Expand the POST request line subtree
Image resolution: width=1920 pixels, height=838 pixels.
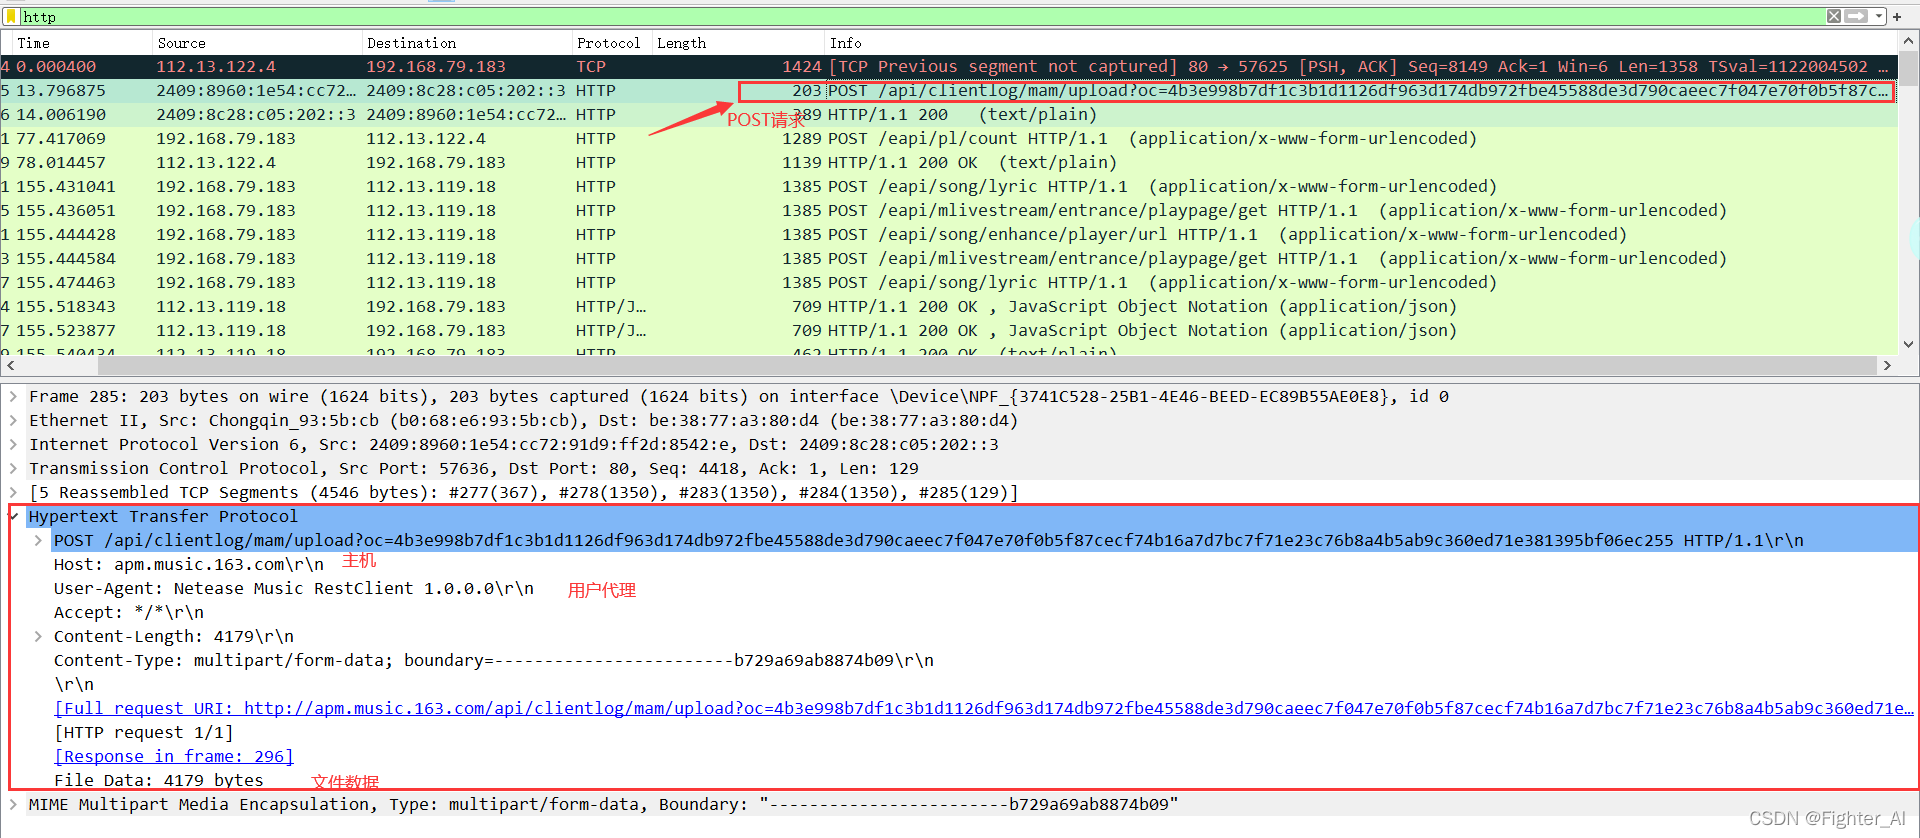(38, 541)
